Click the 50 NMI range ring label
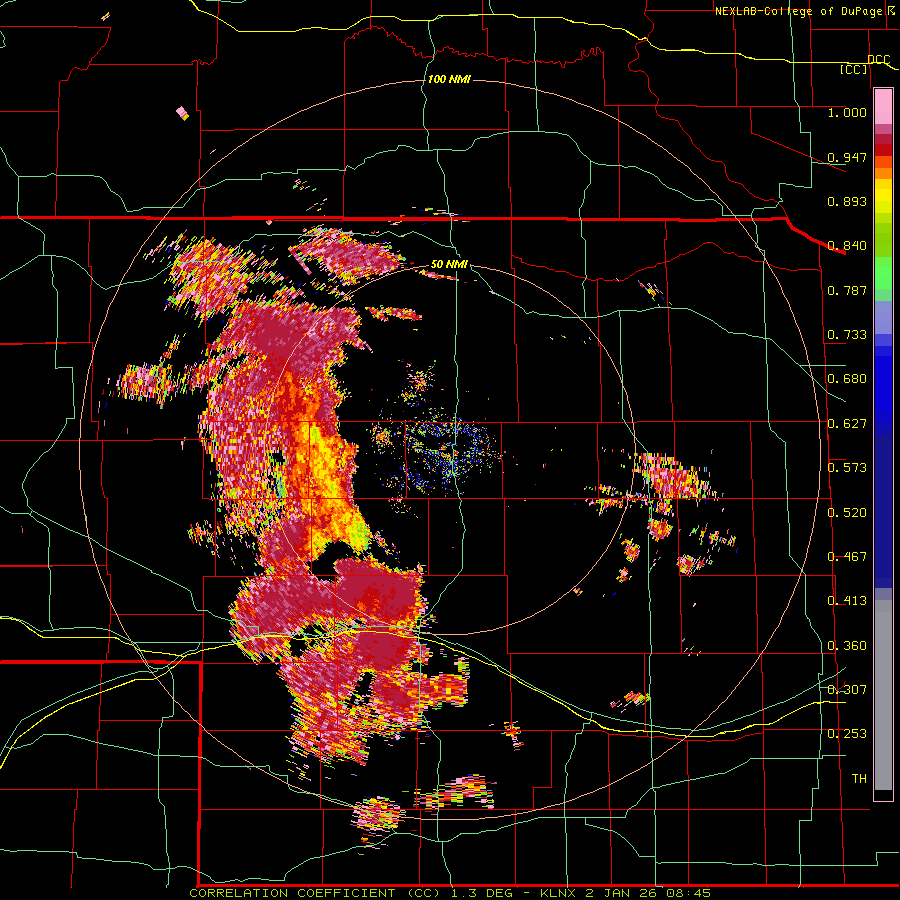The height and width of the screenshot is (900, 900). pos(449,264)
